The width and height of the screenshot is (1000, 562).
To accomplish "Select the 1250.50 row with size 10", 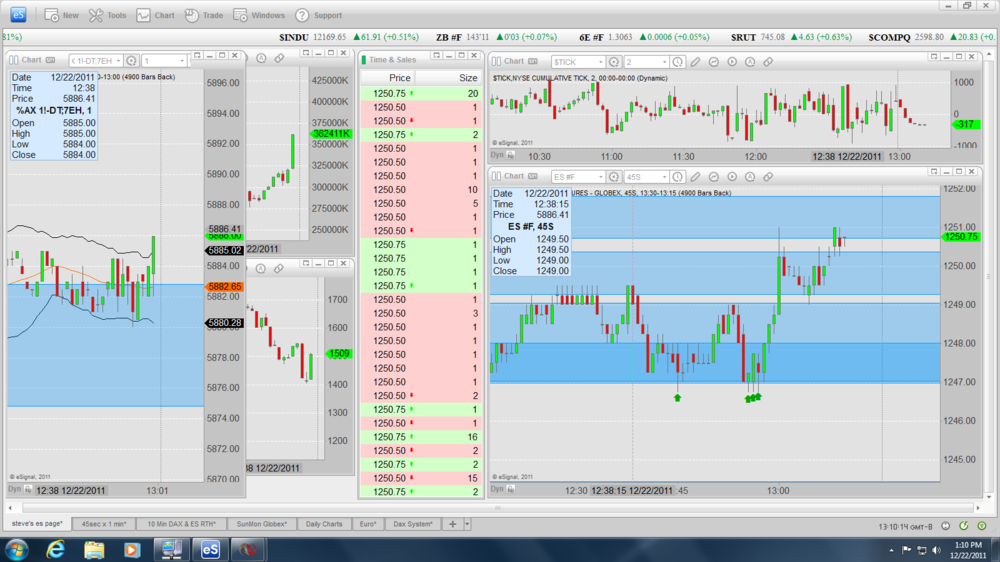I will coord(421,189).
